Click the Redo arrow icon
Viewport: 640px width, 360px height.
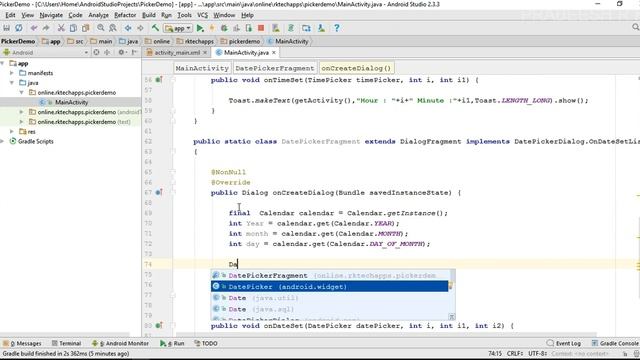click(x=46, y=28)
